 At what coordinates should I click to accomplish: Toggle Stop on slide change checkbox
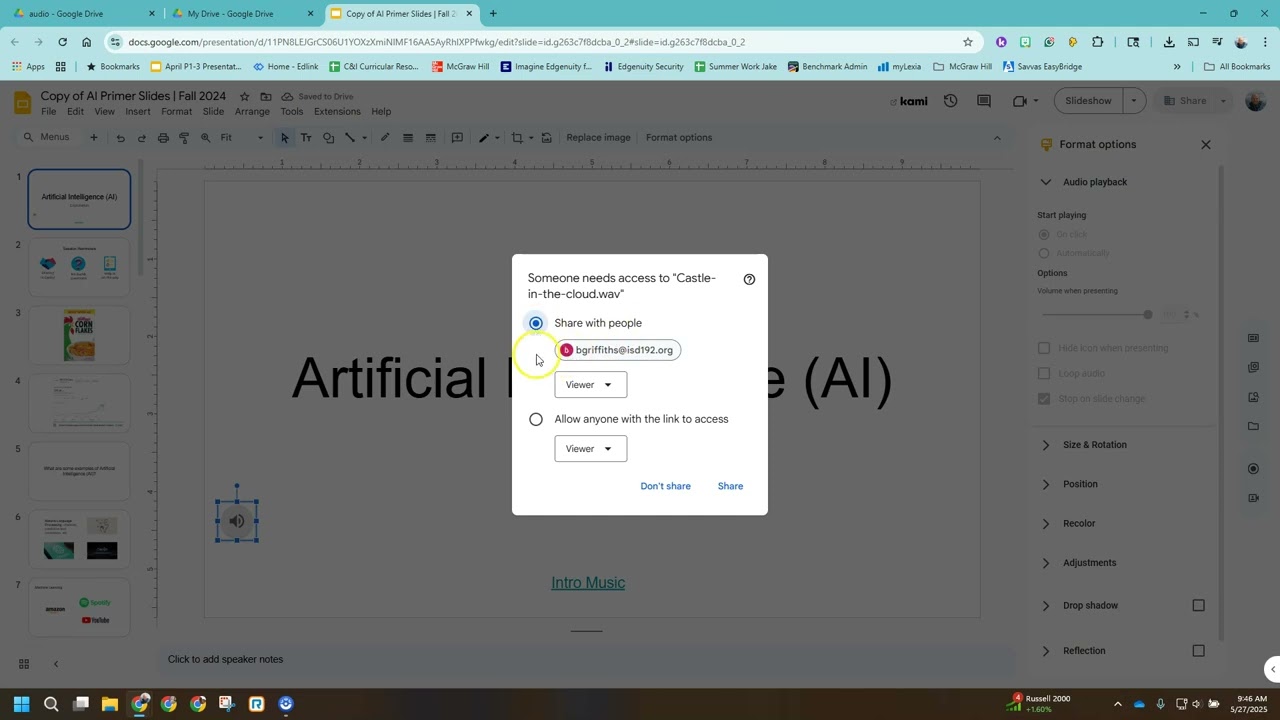1044,399
